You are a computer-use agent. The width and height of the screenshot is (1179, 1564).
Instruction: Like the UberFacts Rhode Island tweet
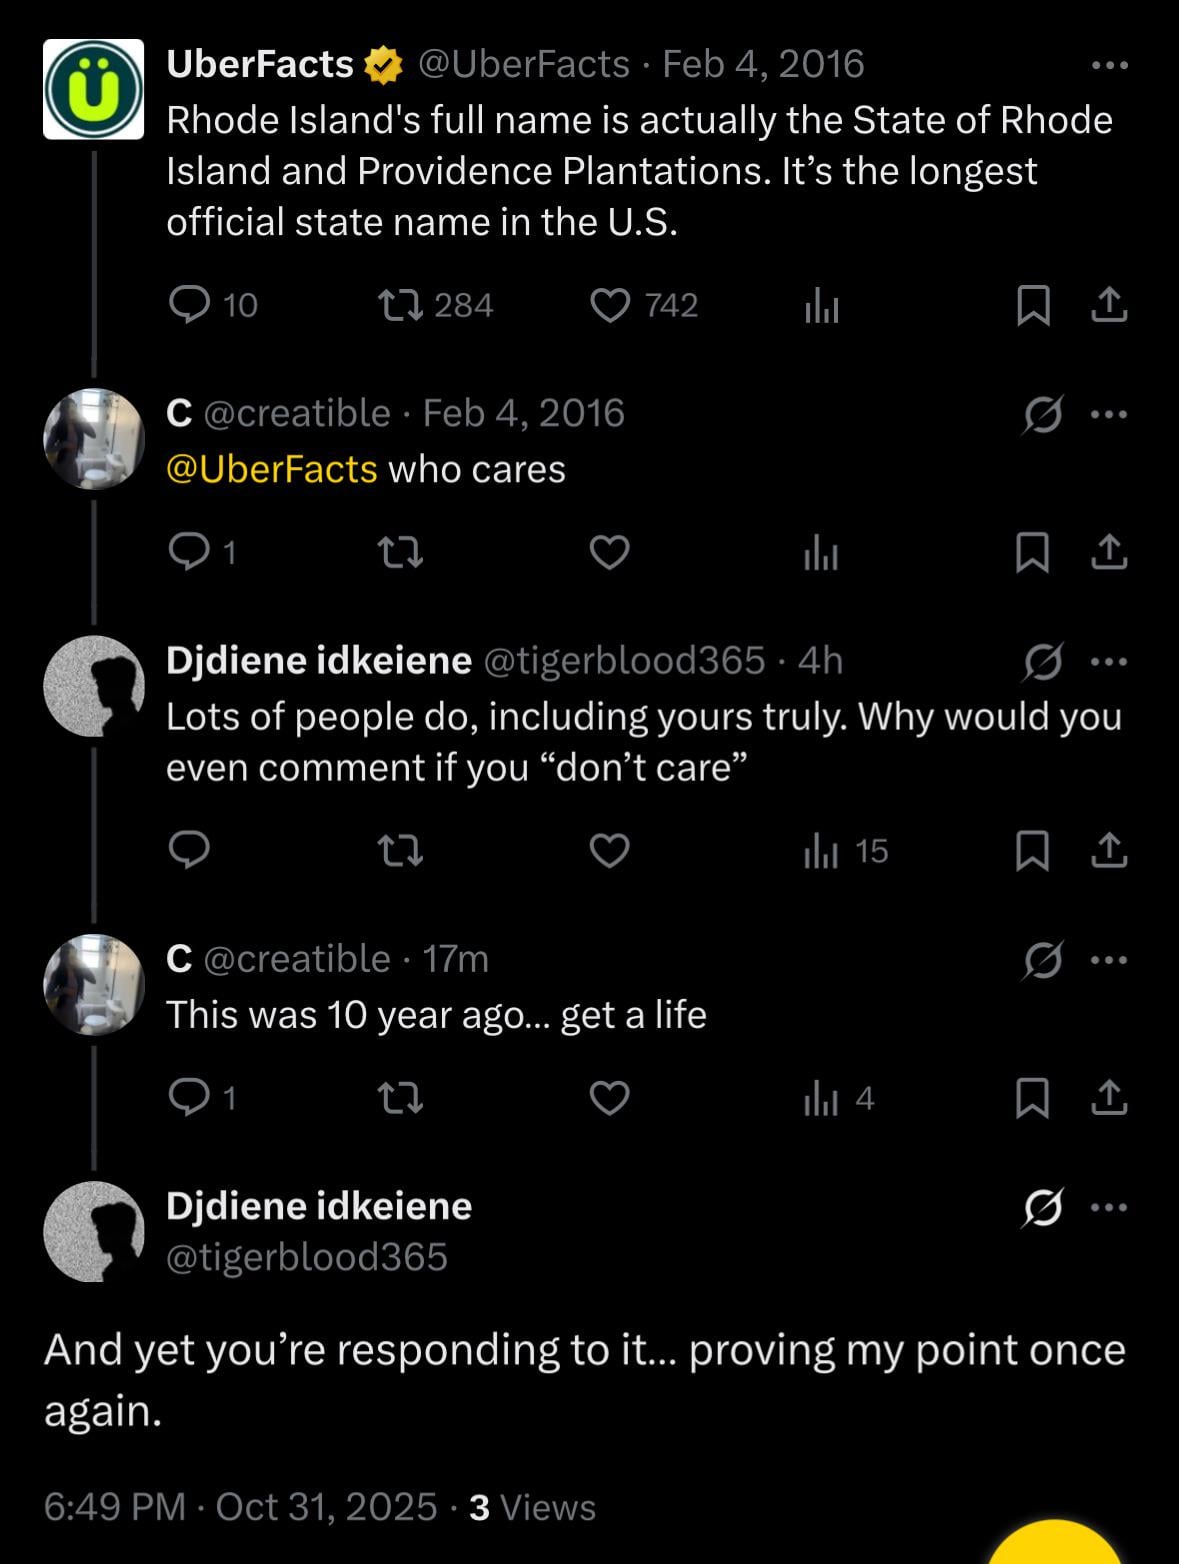pyautogui.click(x=610, y=305)
